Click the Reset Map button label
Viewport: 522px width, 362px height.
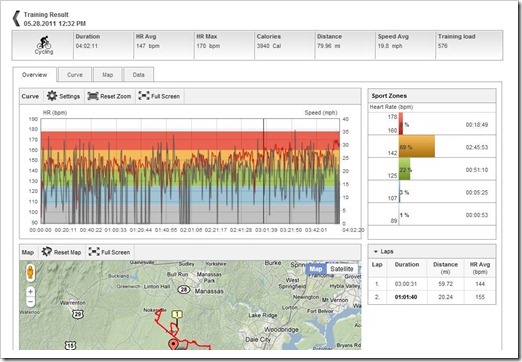(x=67, y=252)
